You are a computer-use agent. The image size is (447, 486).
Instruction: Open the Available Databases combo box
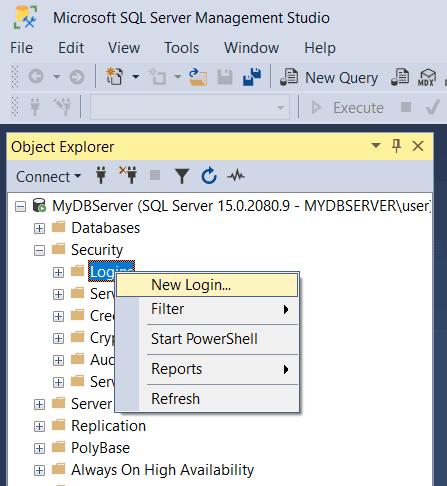pyautogui.click(x=190, y=107)
